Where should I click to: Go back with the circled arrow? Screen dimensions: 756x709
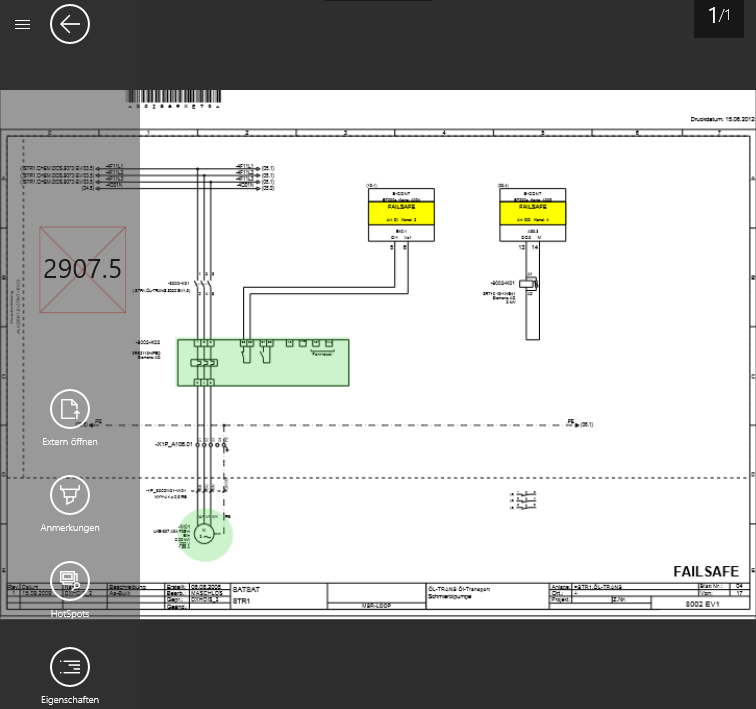(70, 24)
